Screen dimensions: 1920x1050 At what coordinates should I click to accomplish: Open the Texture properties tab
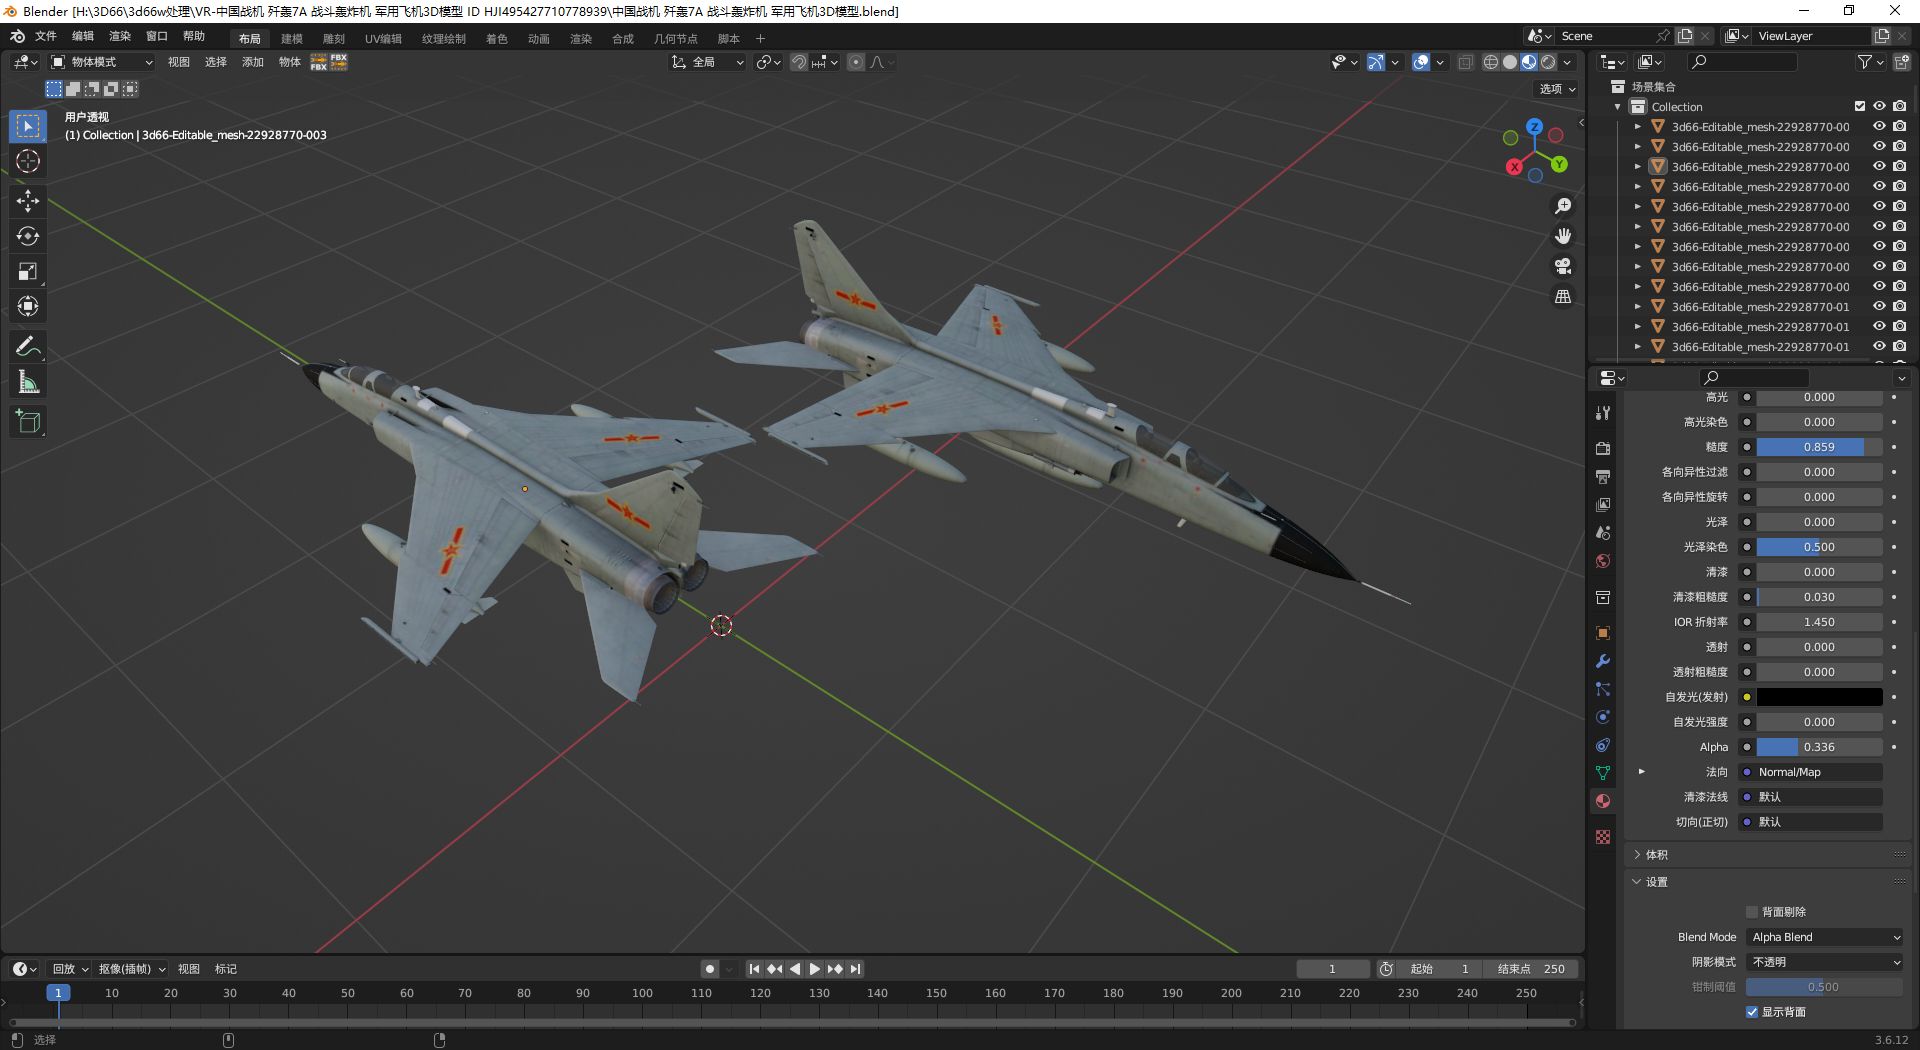coord(1603,837)
